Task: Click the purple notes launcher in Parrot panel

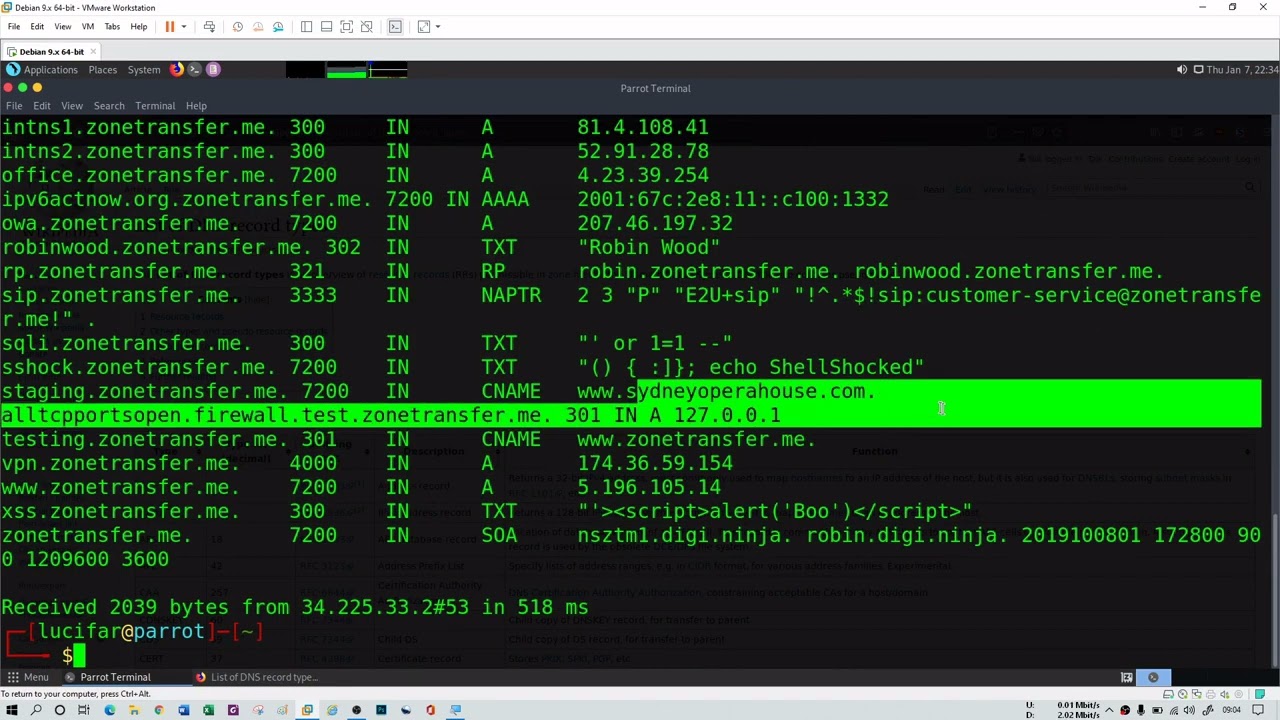Action: click(x=213, y=69)
